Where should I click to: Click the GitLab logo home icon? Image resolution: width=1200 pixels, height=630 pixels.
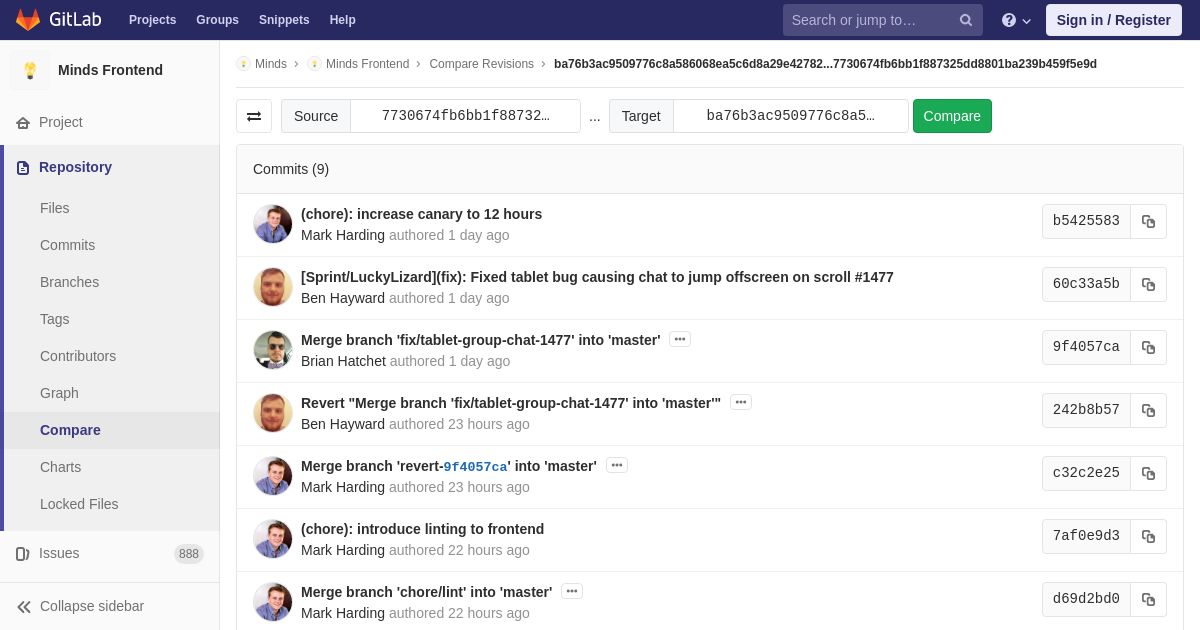[28, 20]
